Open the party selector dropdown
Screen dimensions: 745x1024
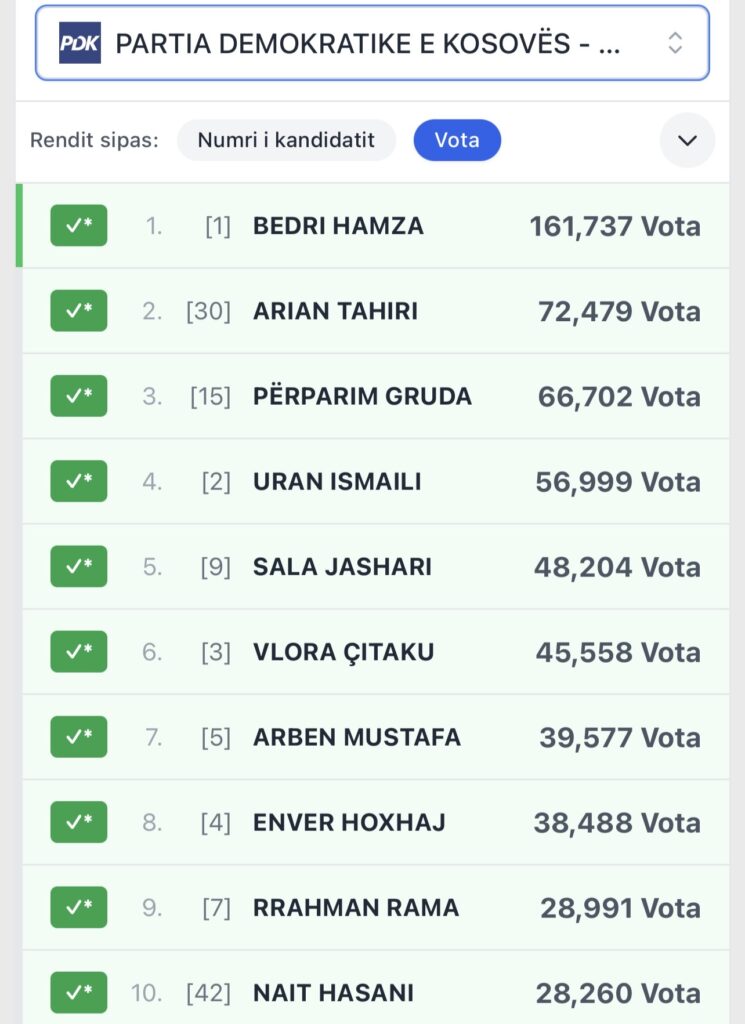[370, 43]
